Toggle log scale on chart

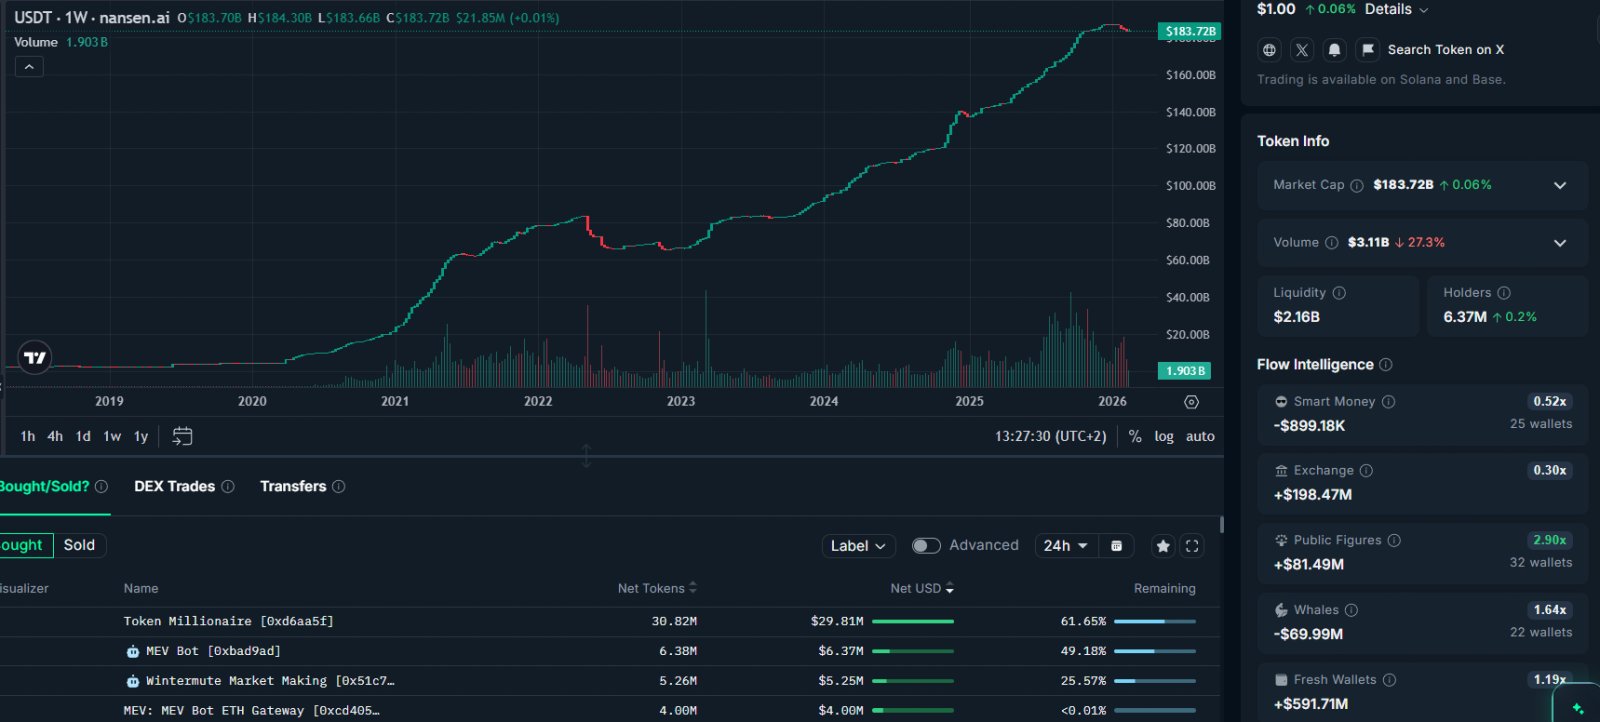click(1164, 436)
